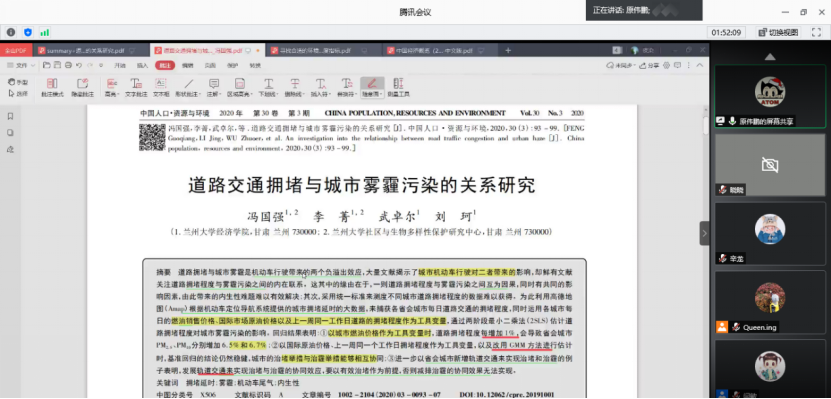Click the paper title 道路交通拥堵与城市雾霾污染的关系研究

361,185
